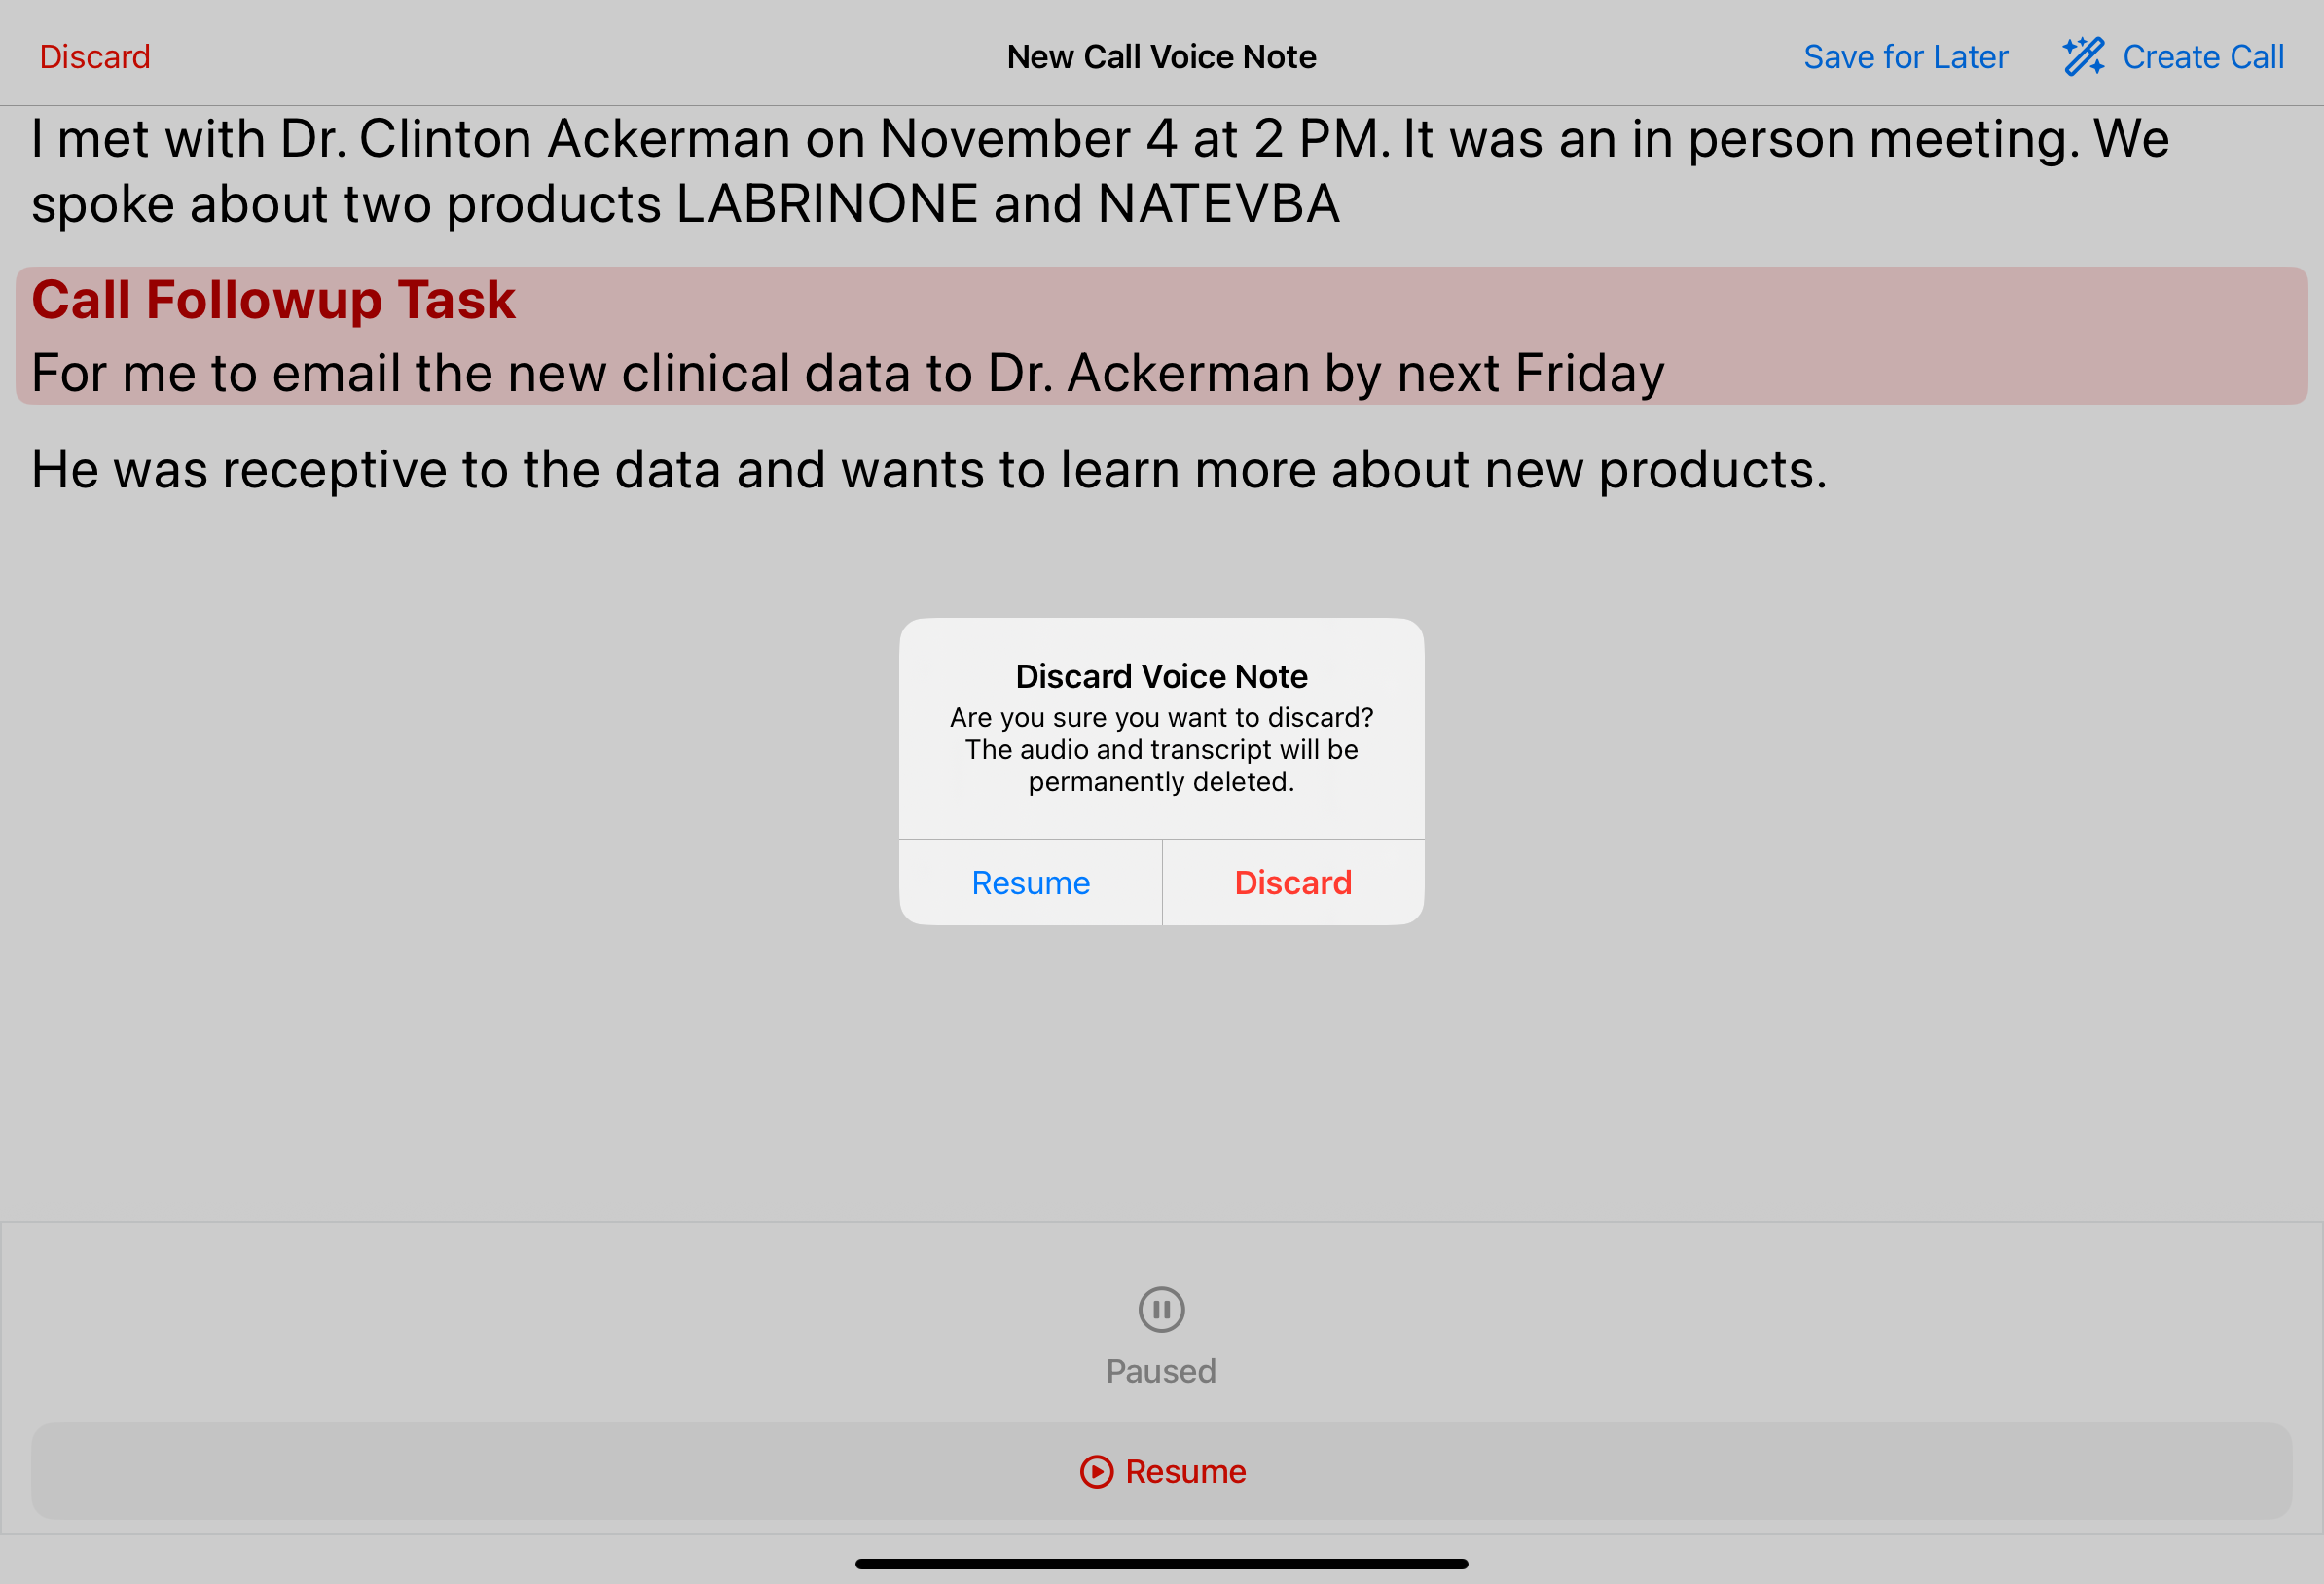Tap the top-left Discard link
The image size is (2324, 1584).
click(x=95, y=57)
